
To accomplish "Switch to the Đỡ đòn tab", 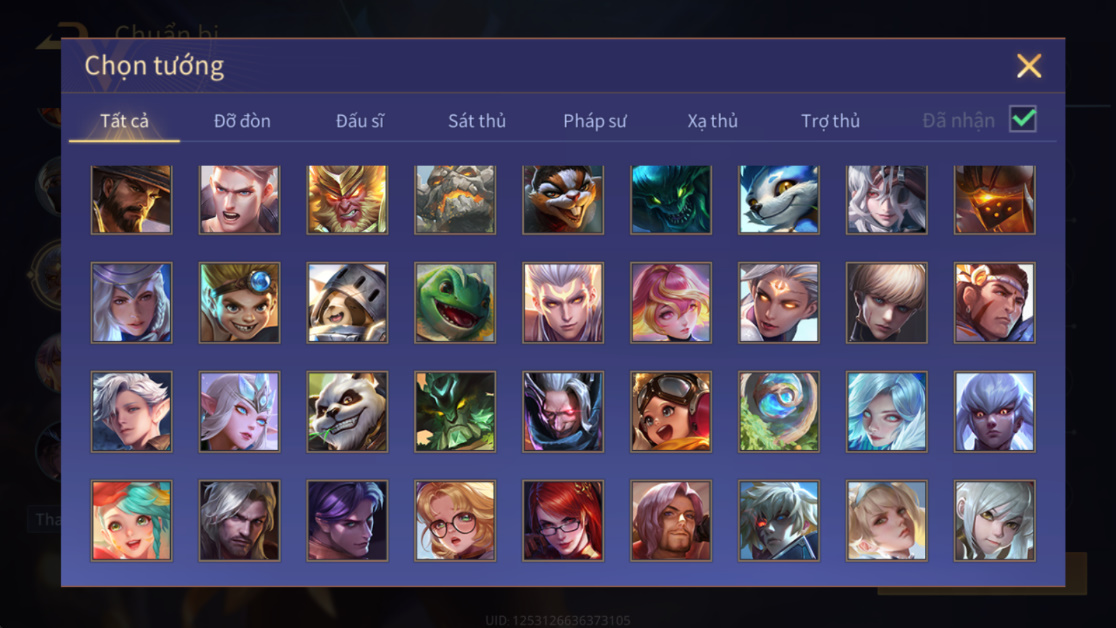I will 242,121.
